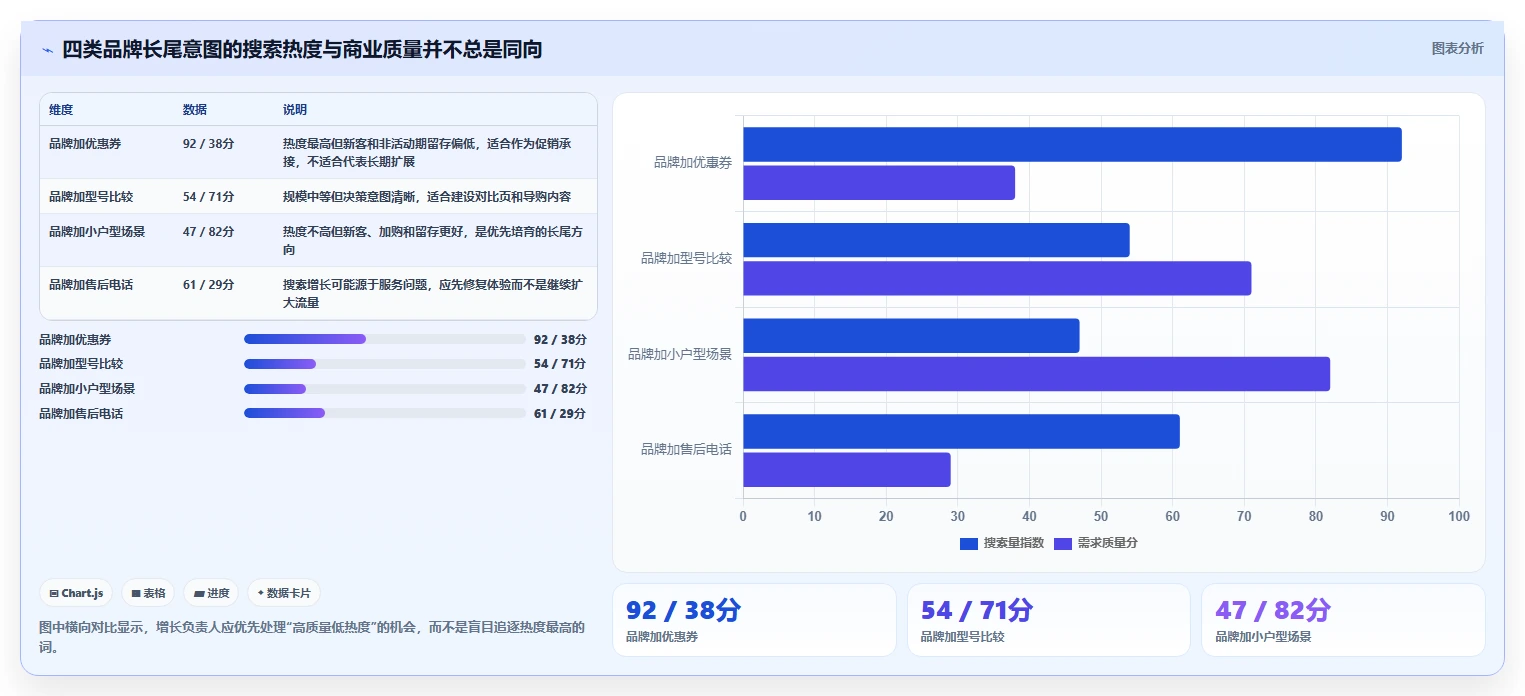Click the page title 四类品牌长尾意图
Viewport: 1525px width, 696px height.
point(302,49)
